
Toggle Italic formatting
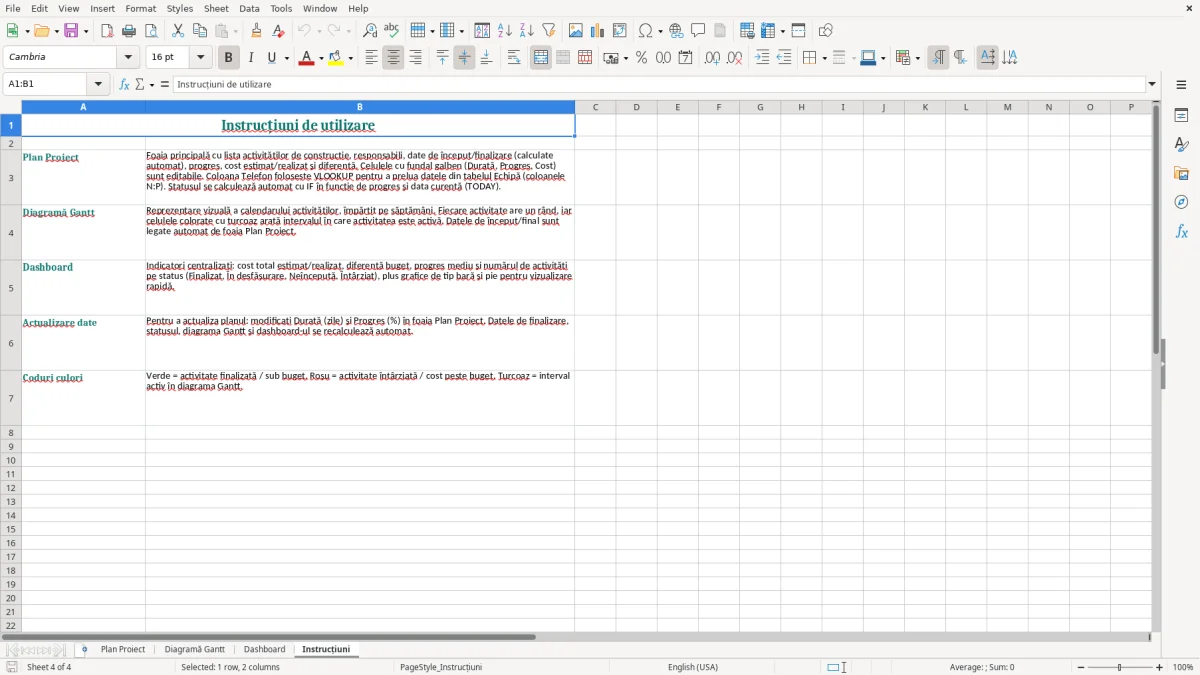pos(250,58)
